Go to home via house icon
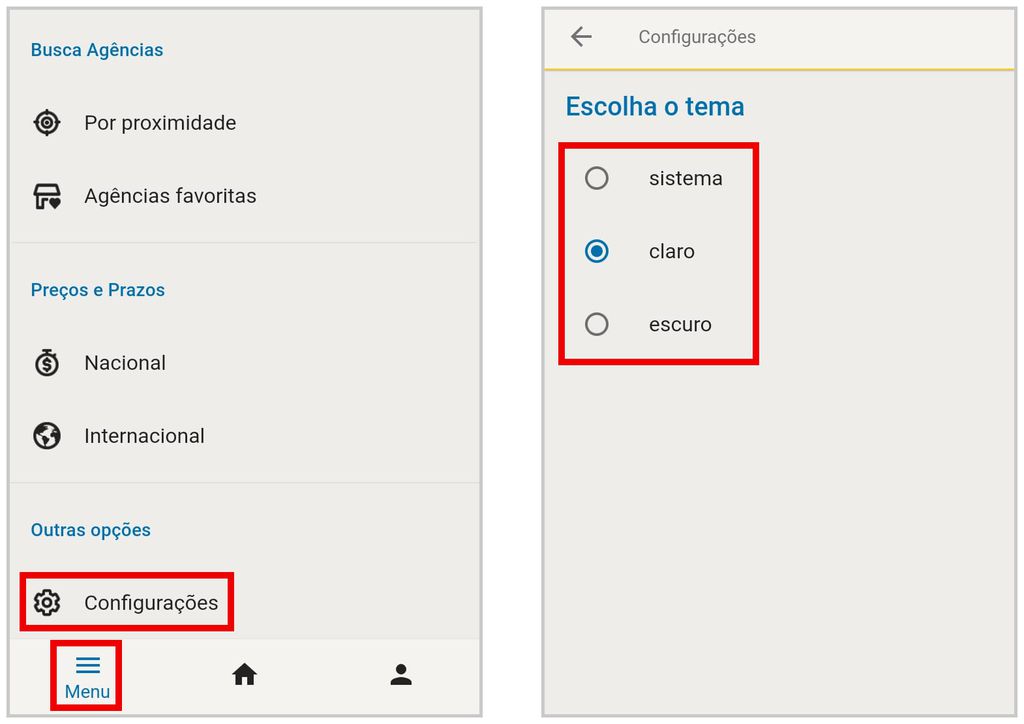 tap(245, 674)
